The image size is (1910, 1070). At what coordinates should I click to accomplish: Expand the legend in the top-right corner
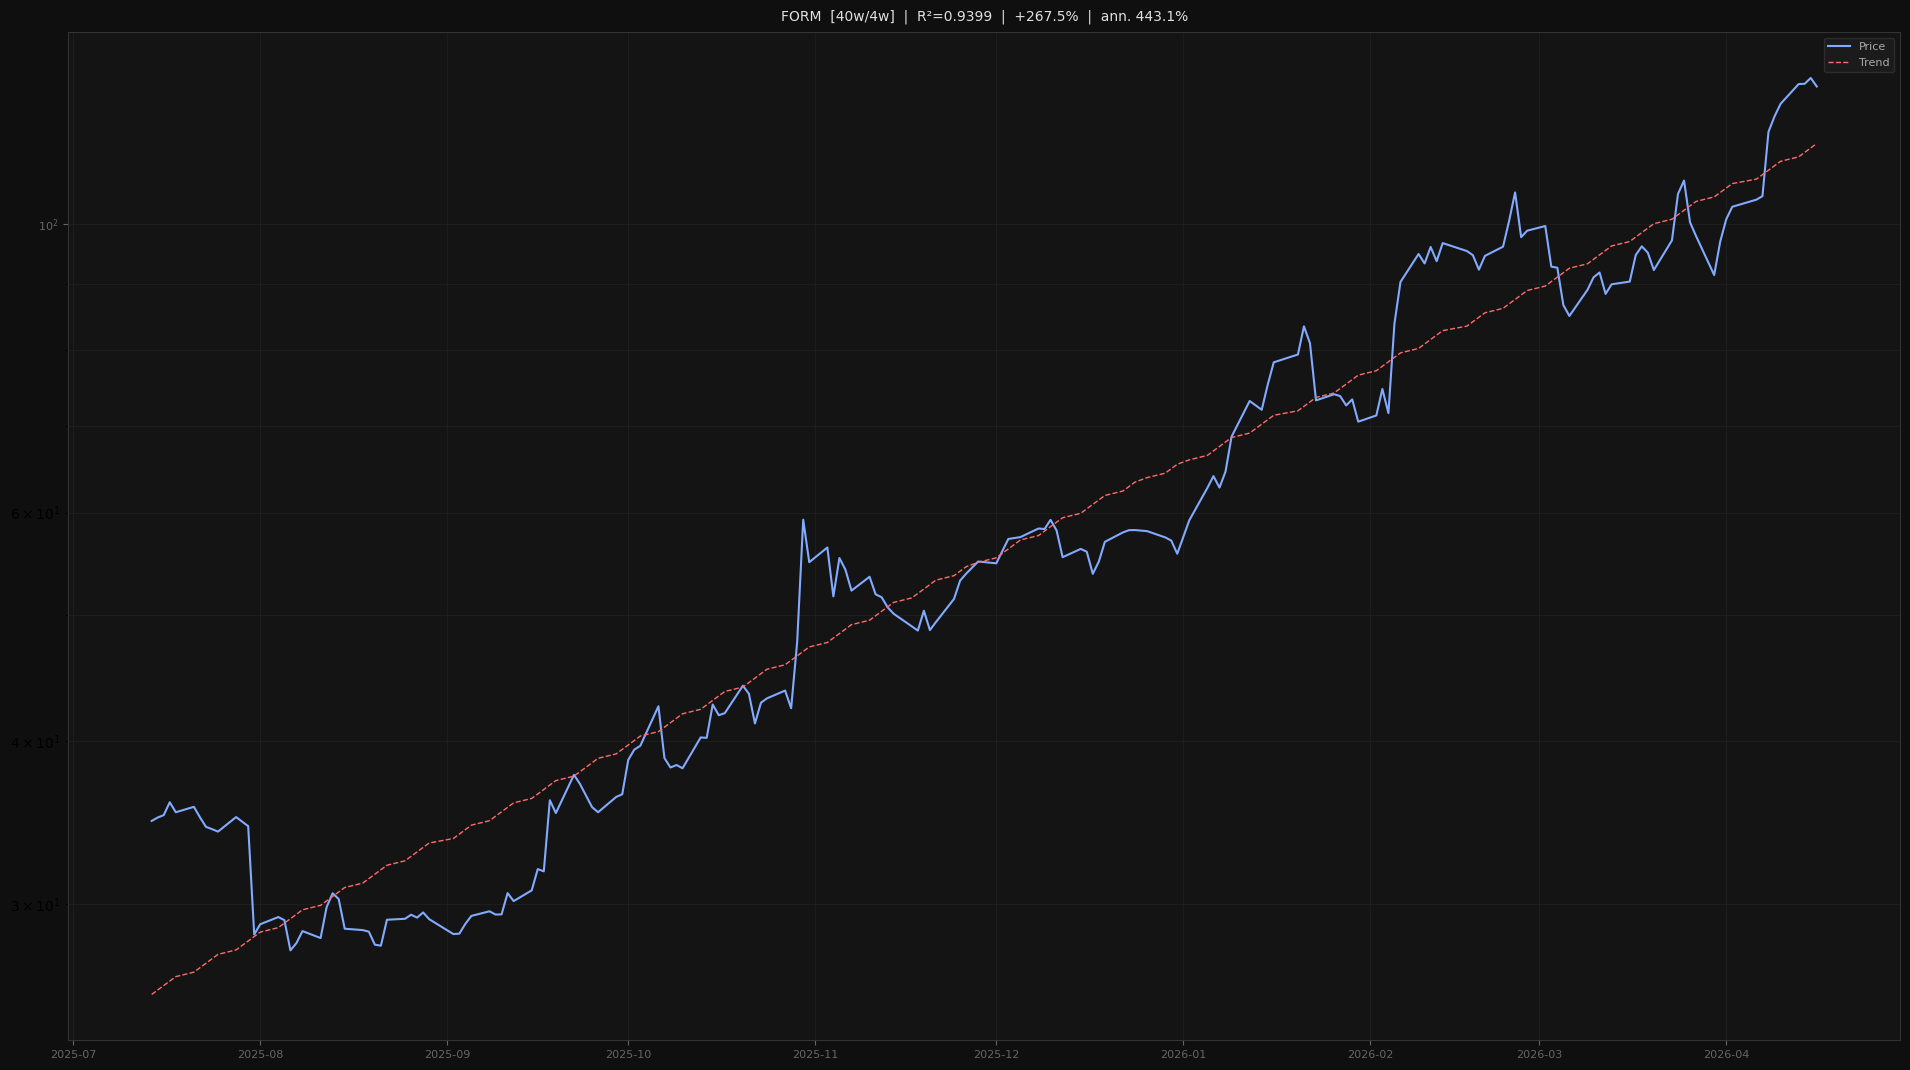click(1858, 54)
